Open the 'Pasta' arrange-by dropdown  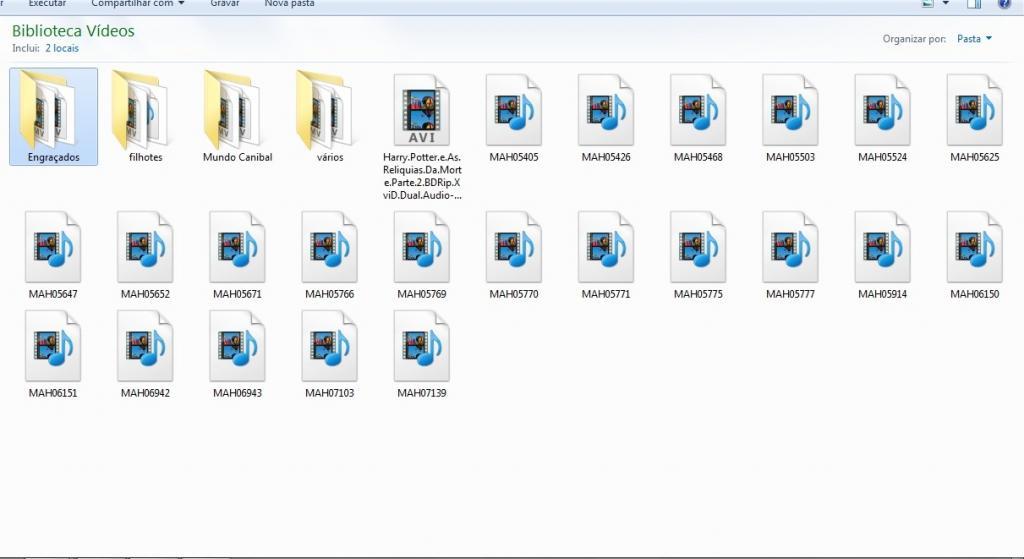(974, 39)
